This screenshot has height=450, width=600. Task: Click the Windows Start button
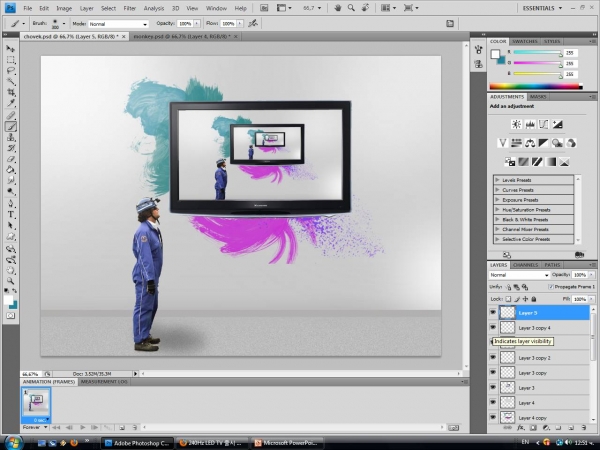coord(12,443)
